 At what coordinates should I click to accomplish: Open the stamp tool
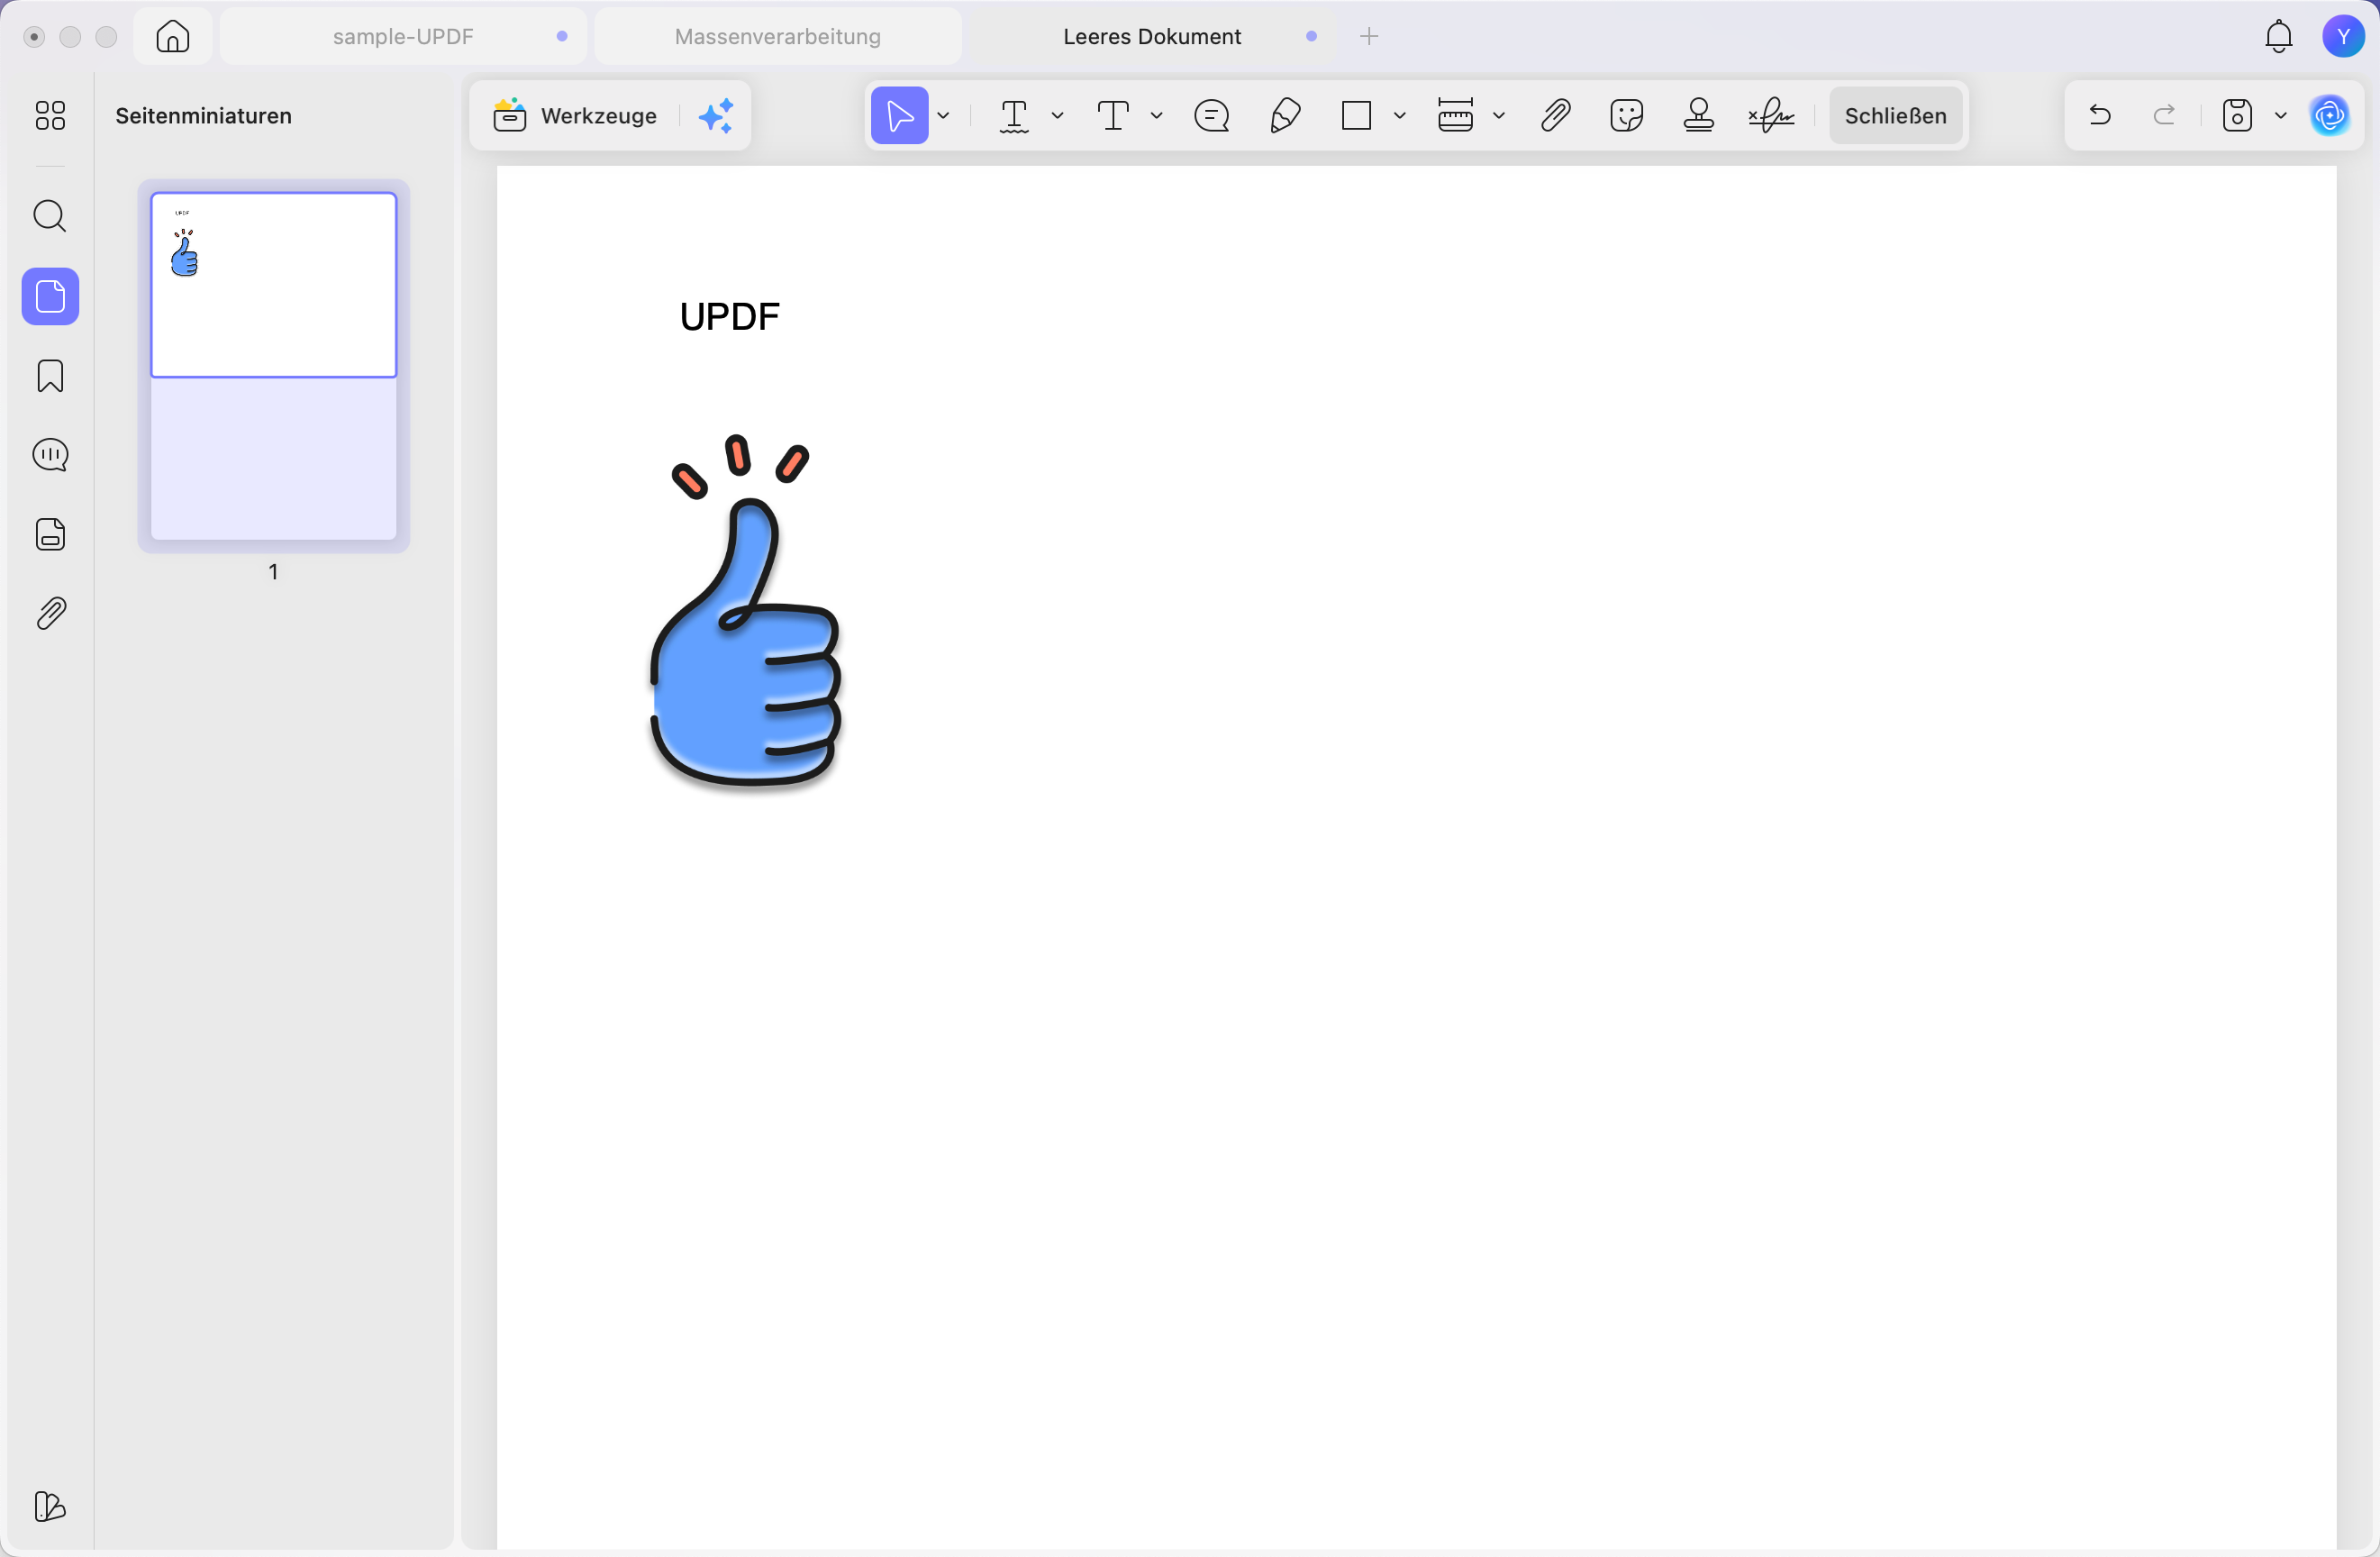coord(1699,116)
